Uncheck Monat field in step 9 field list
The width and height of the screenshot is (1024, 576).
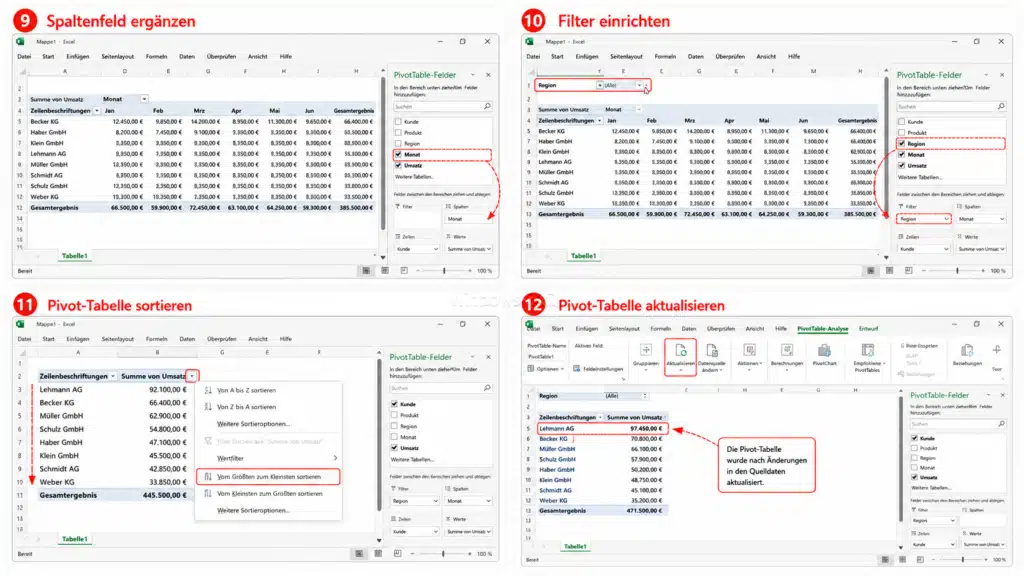[x=398, y=155]
